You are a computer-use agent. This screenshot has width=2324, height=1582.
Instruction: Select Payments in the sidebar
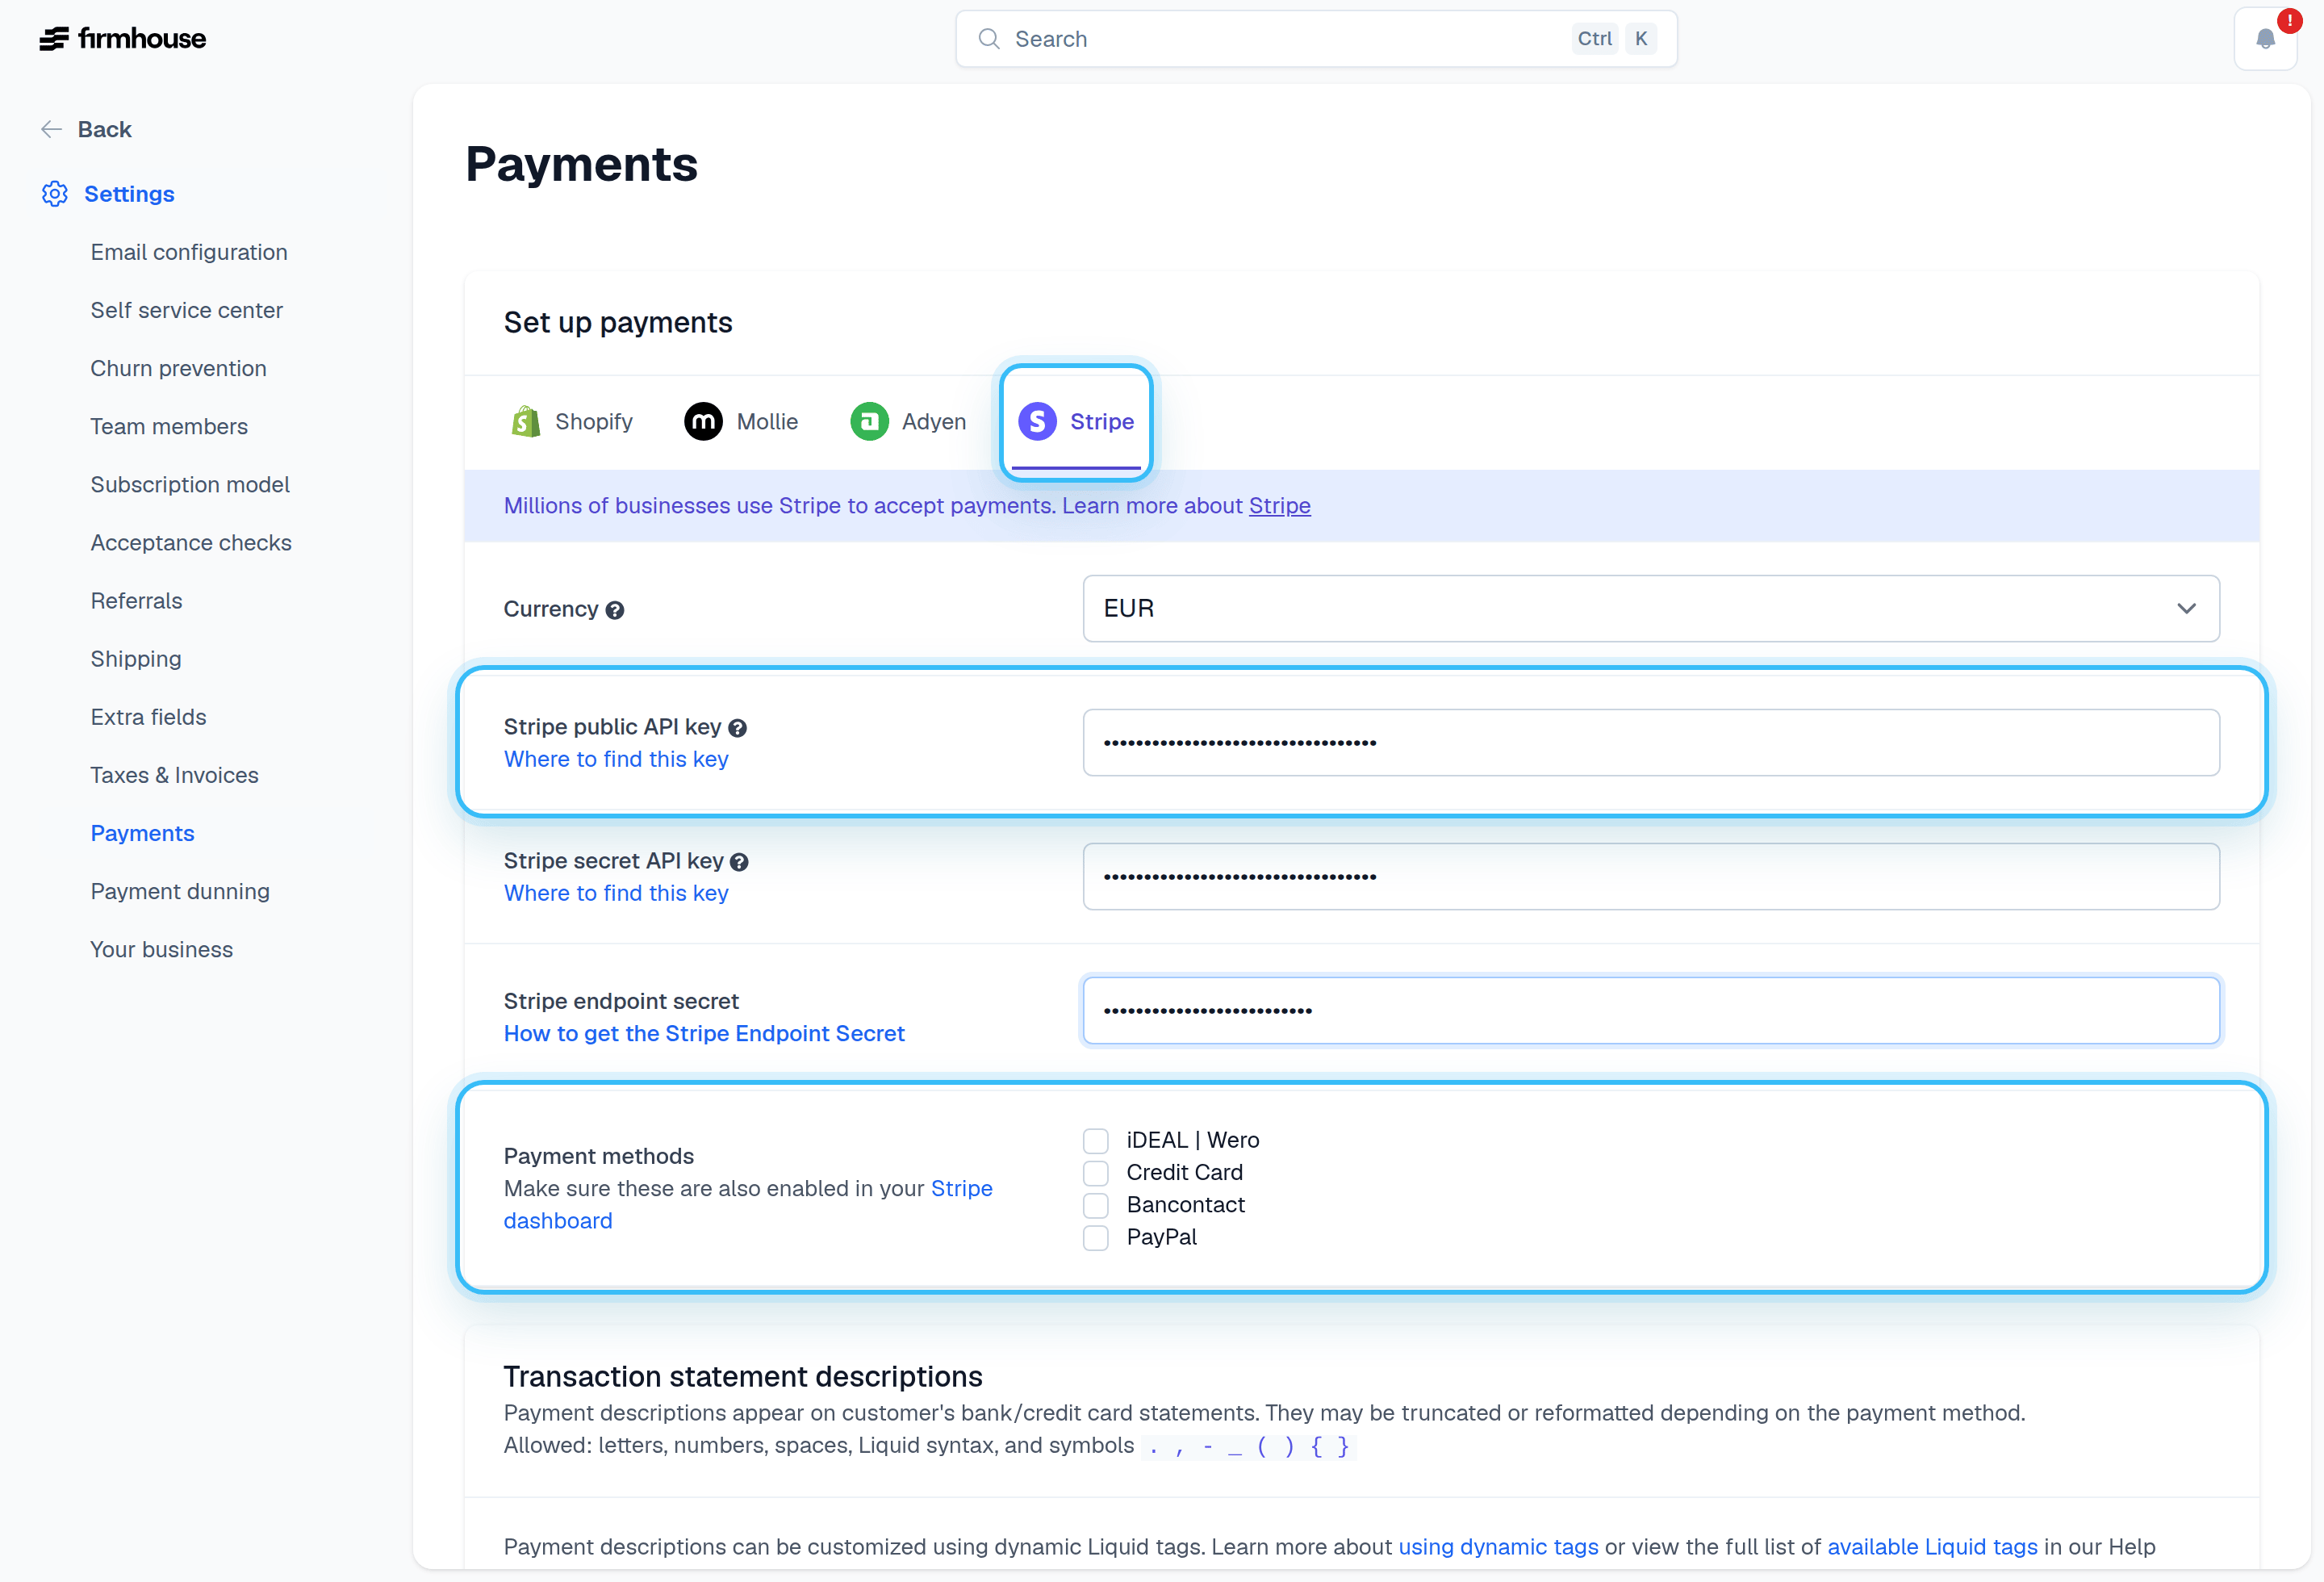click(x=142, y=833)
